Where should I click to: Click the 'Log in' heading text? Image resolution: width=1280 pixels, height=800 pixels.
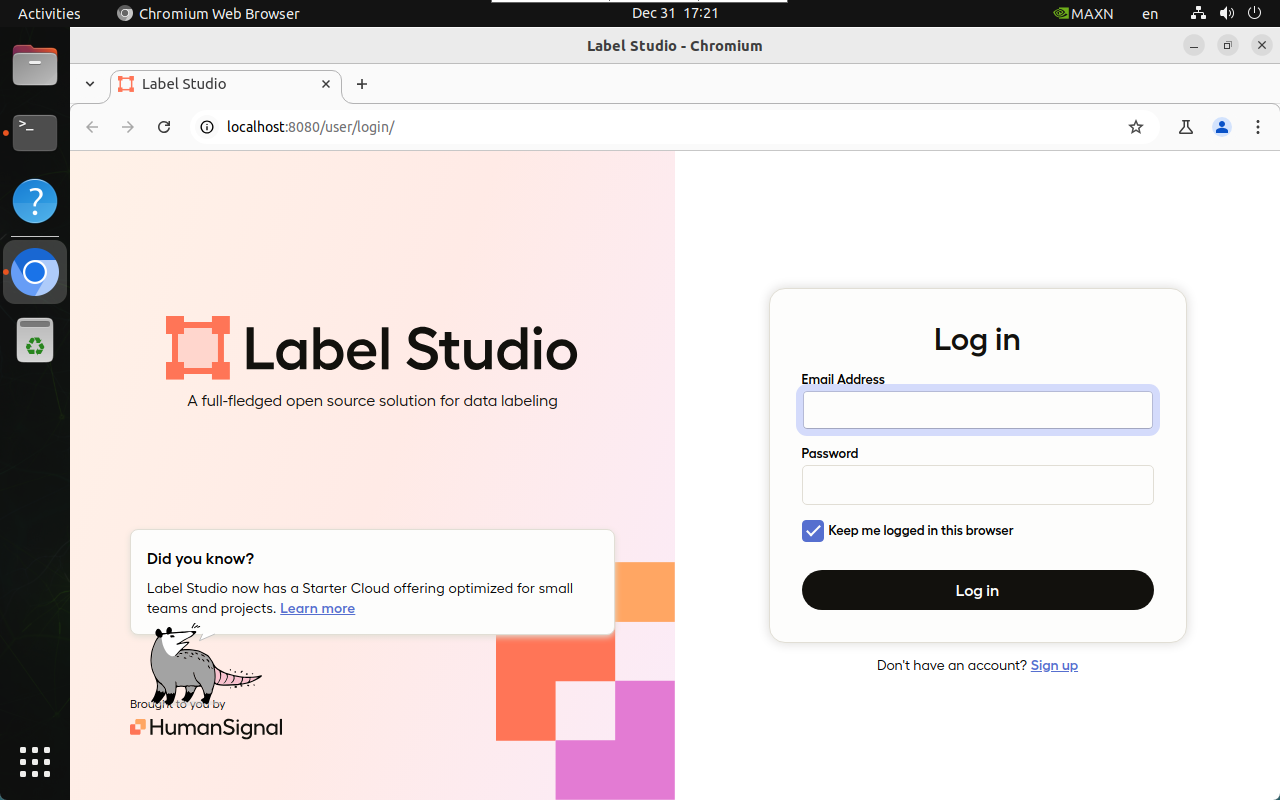(977, 340)
